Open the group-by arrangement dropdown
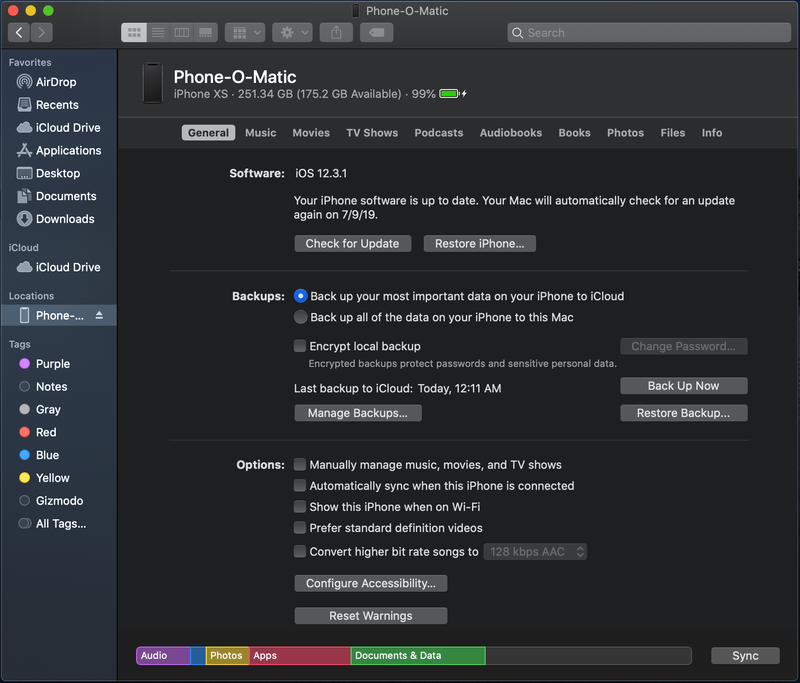The image size is (800, 683). pos(245,33)
